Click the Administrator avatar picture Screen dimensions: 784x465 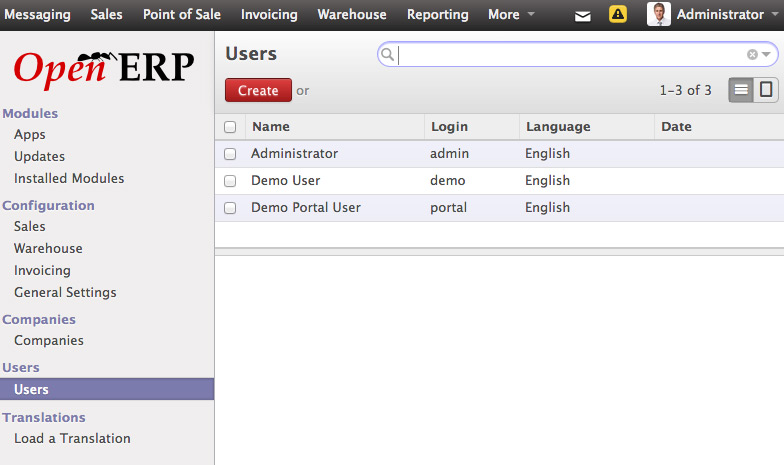click(x=658, y=14)
